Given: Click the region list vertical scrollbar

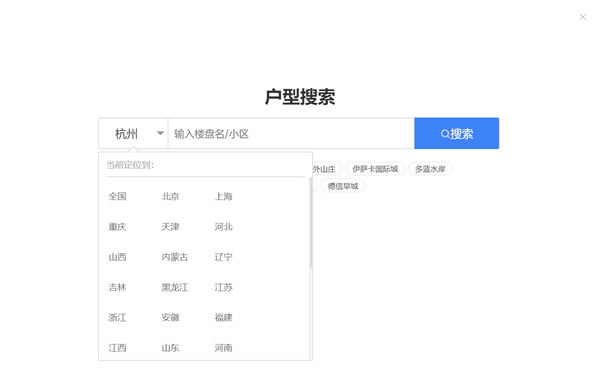Looking at the screenshot, I should (x=310, y=223).
